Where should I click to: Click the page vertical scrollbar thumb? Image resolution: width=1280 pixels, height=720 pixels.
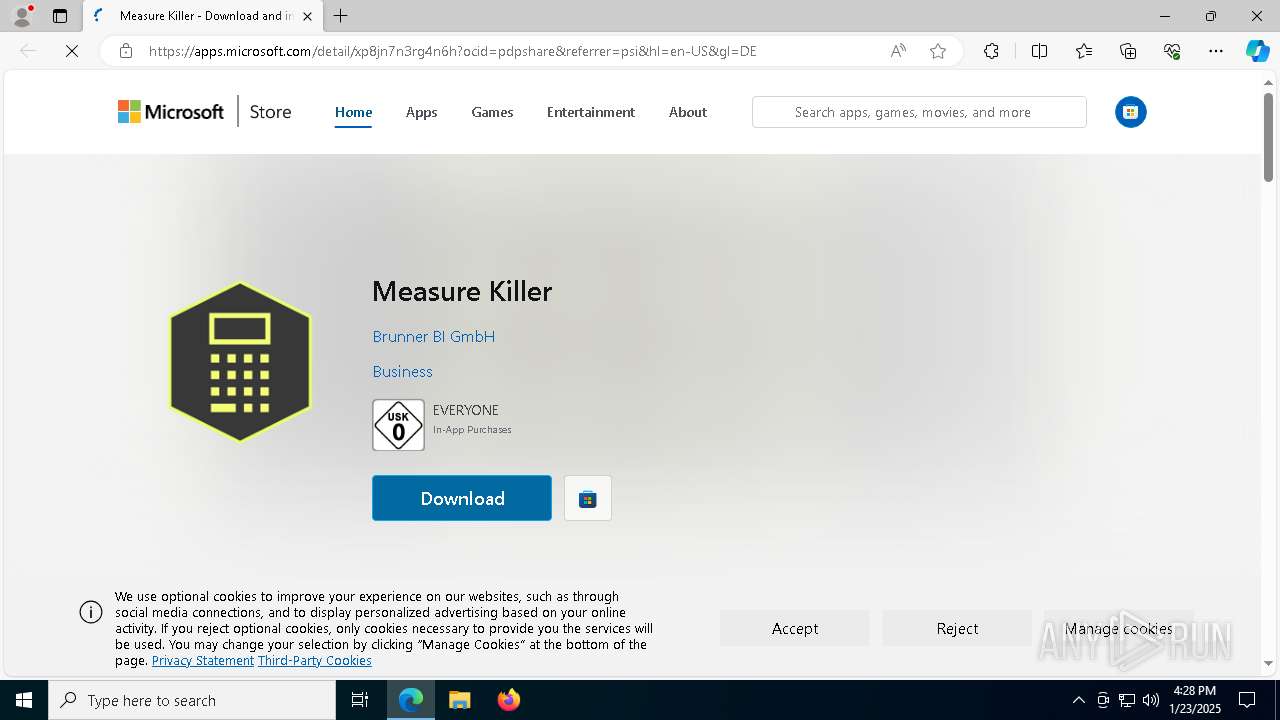click(1268, 138)
